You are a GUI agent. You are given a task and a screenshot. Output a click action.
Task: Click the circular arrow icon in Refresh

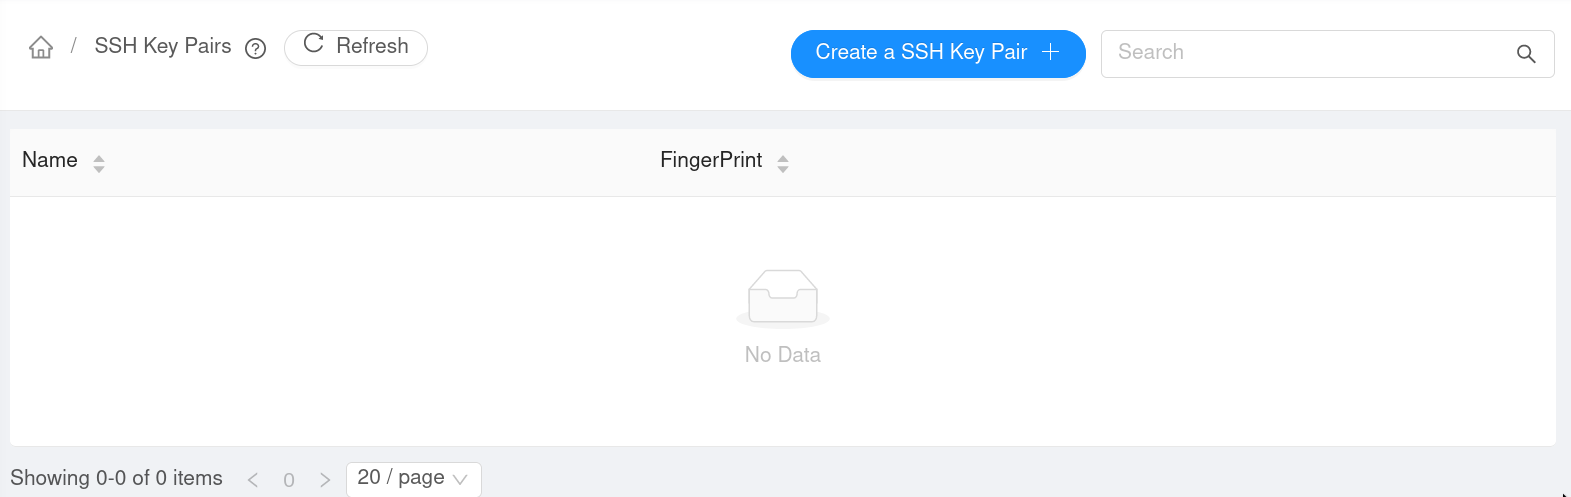(313, 44)
